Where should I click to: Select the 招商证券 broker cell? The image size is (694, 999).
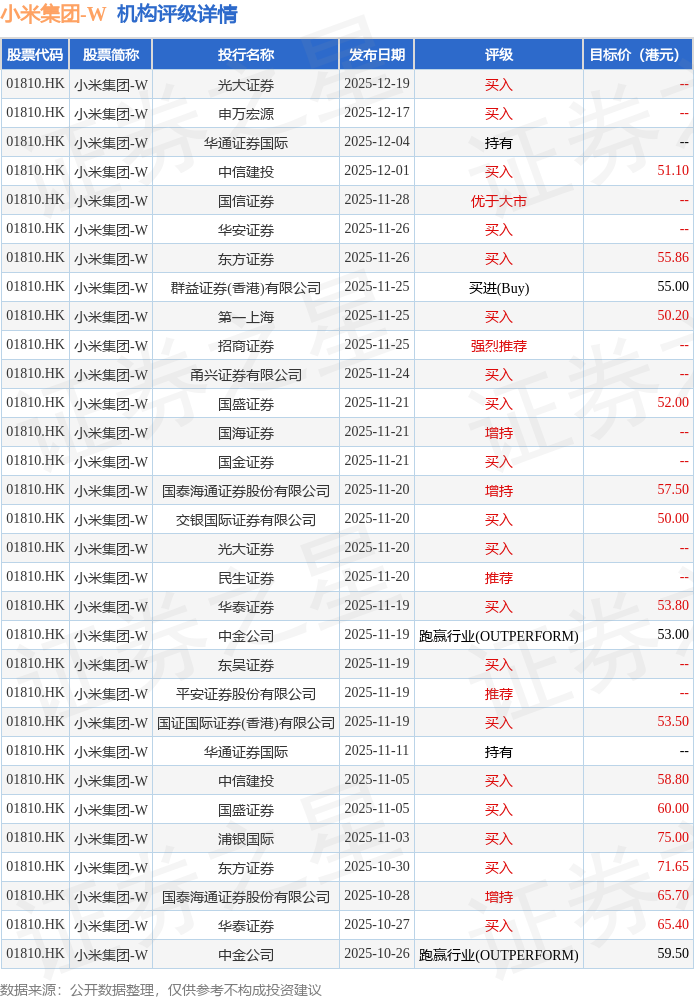pos(246,345)
